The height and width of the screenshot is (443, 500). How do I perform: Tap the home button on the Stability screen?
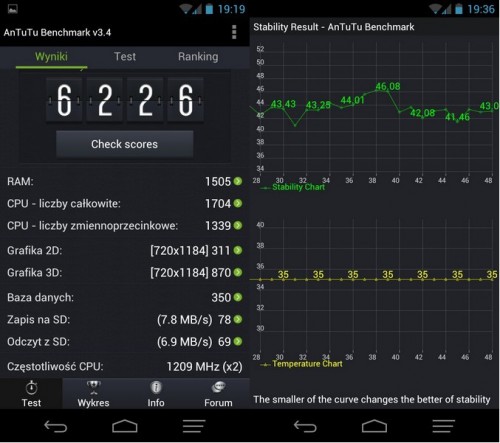point(374,426)
